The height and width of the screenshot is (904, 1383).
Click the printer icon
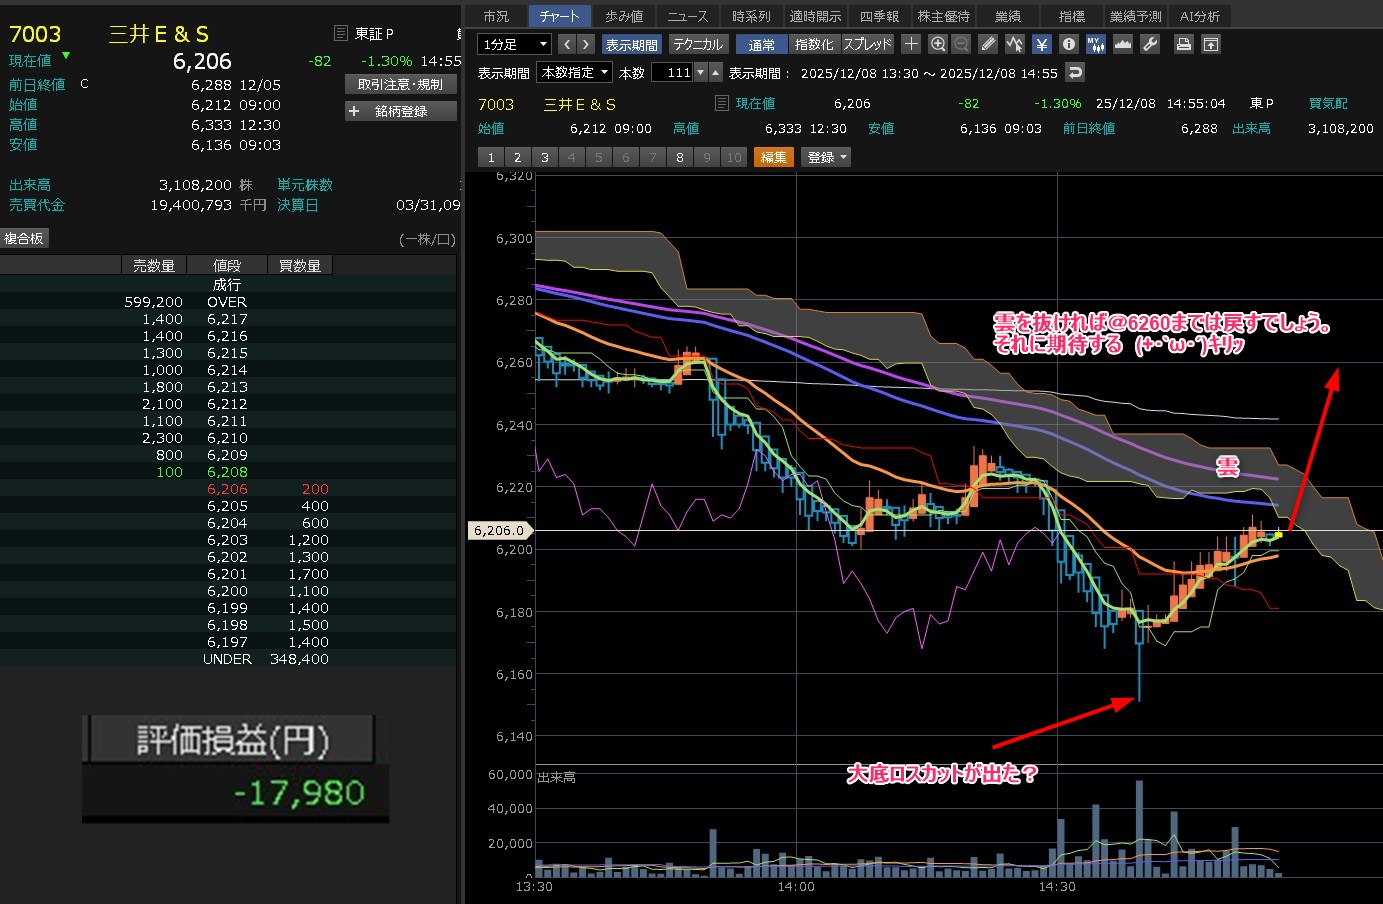point(1184,44)
